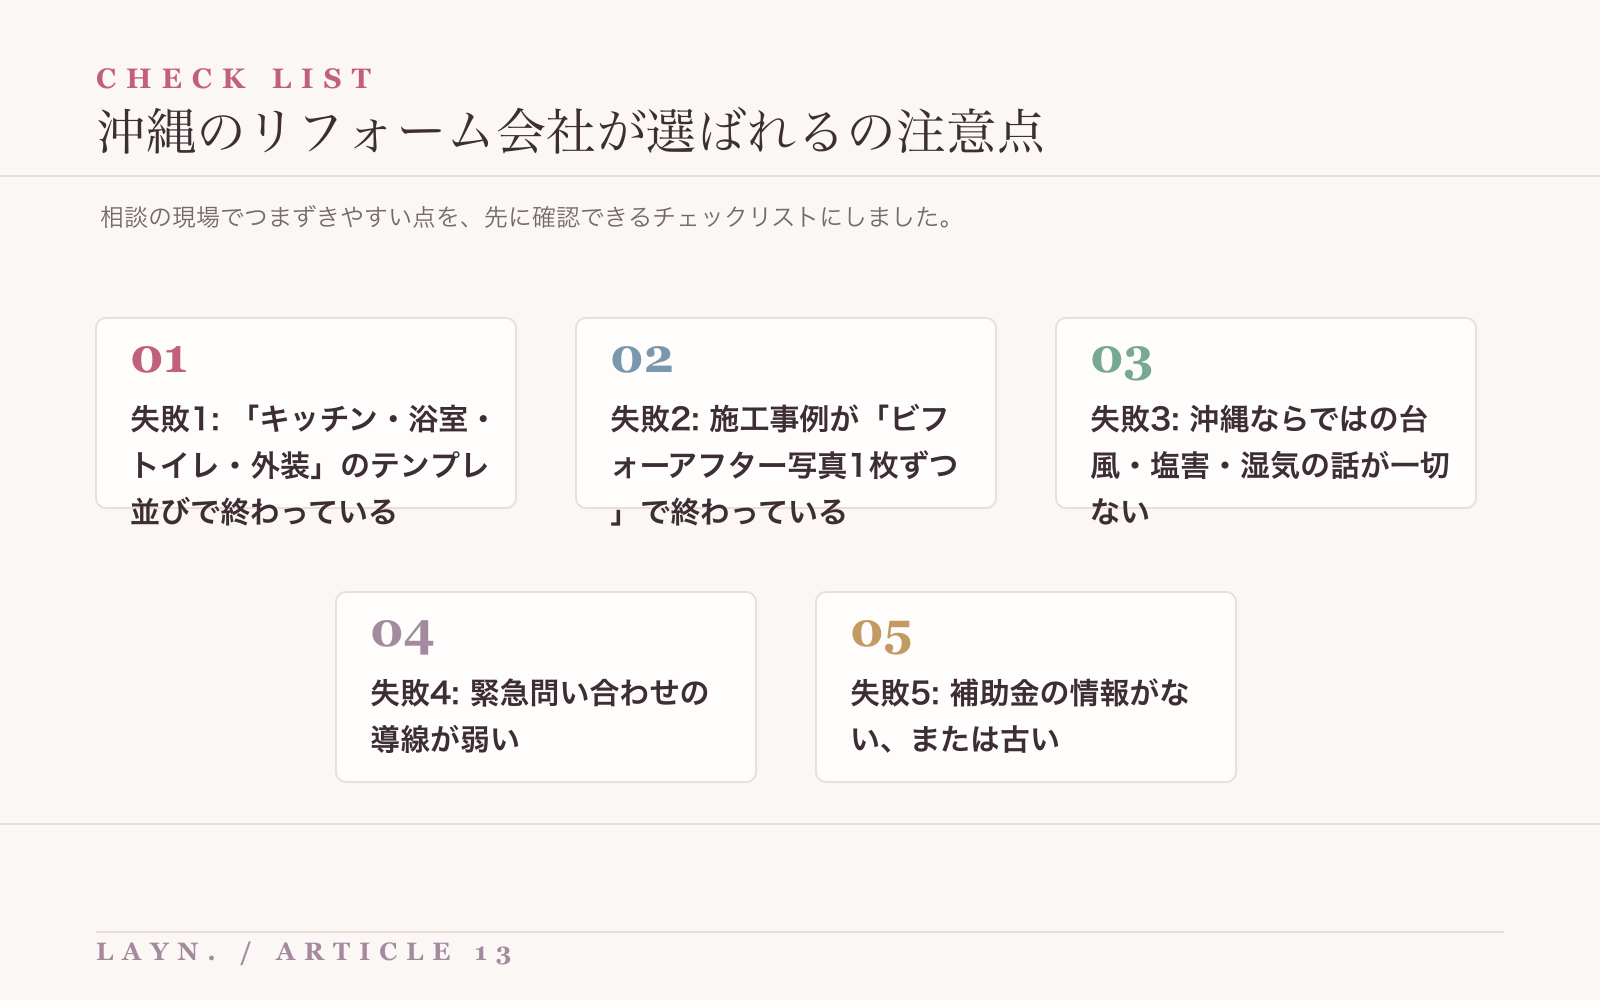
Task: Click the footer text LAYN. / ARTICLE 13
Action: coord(305,952)
